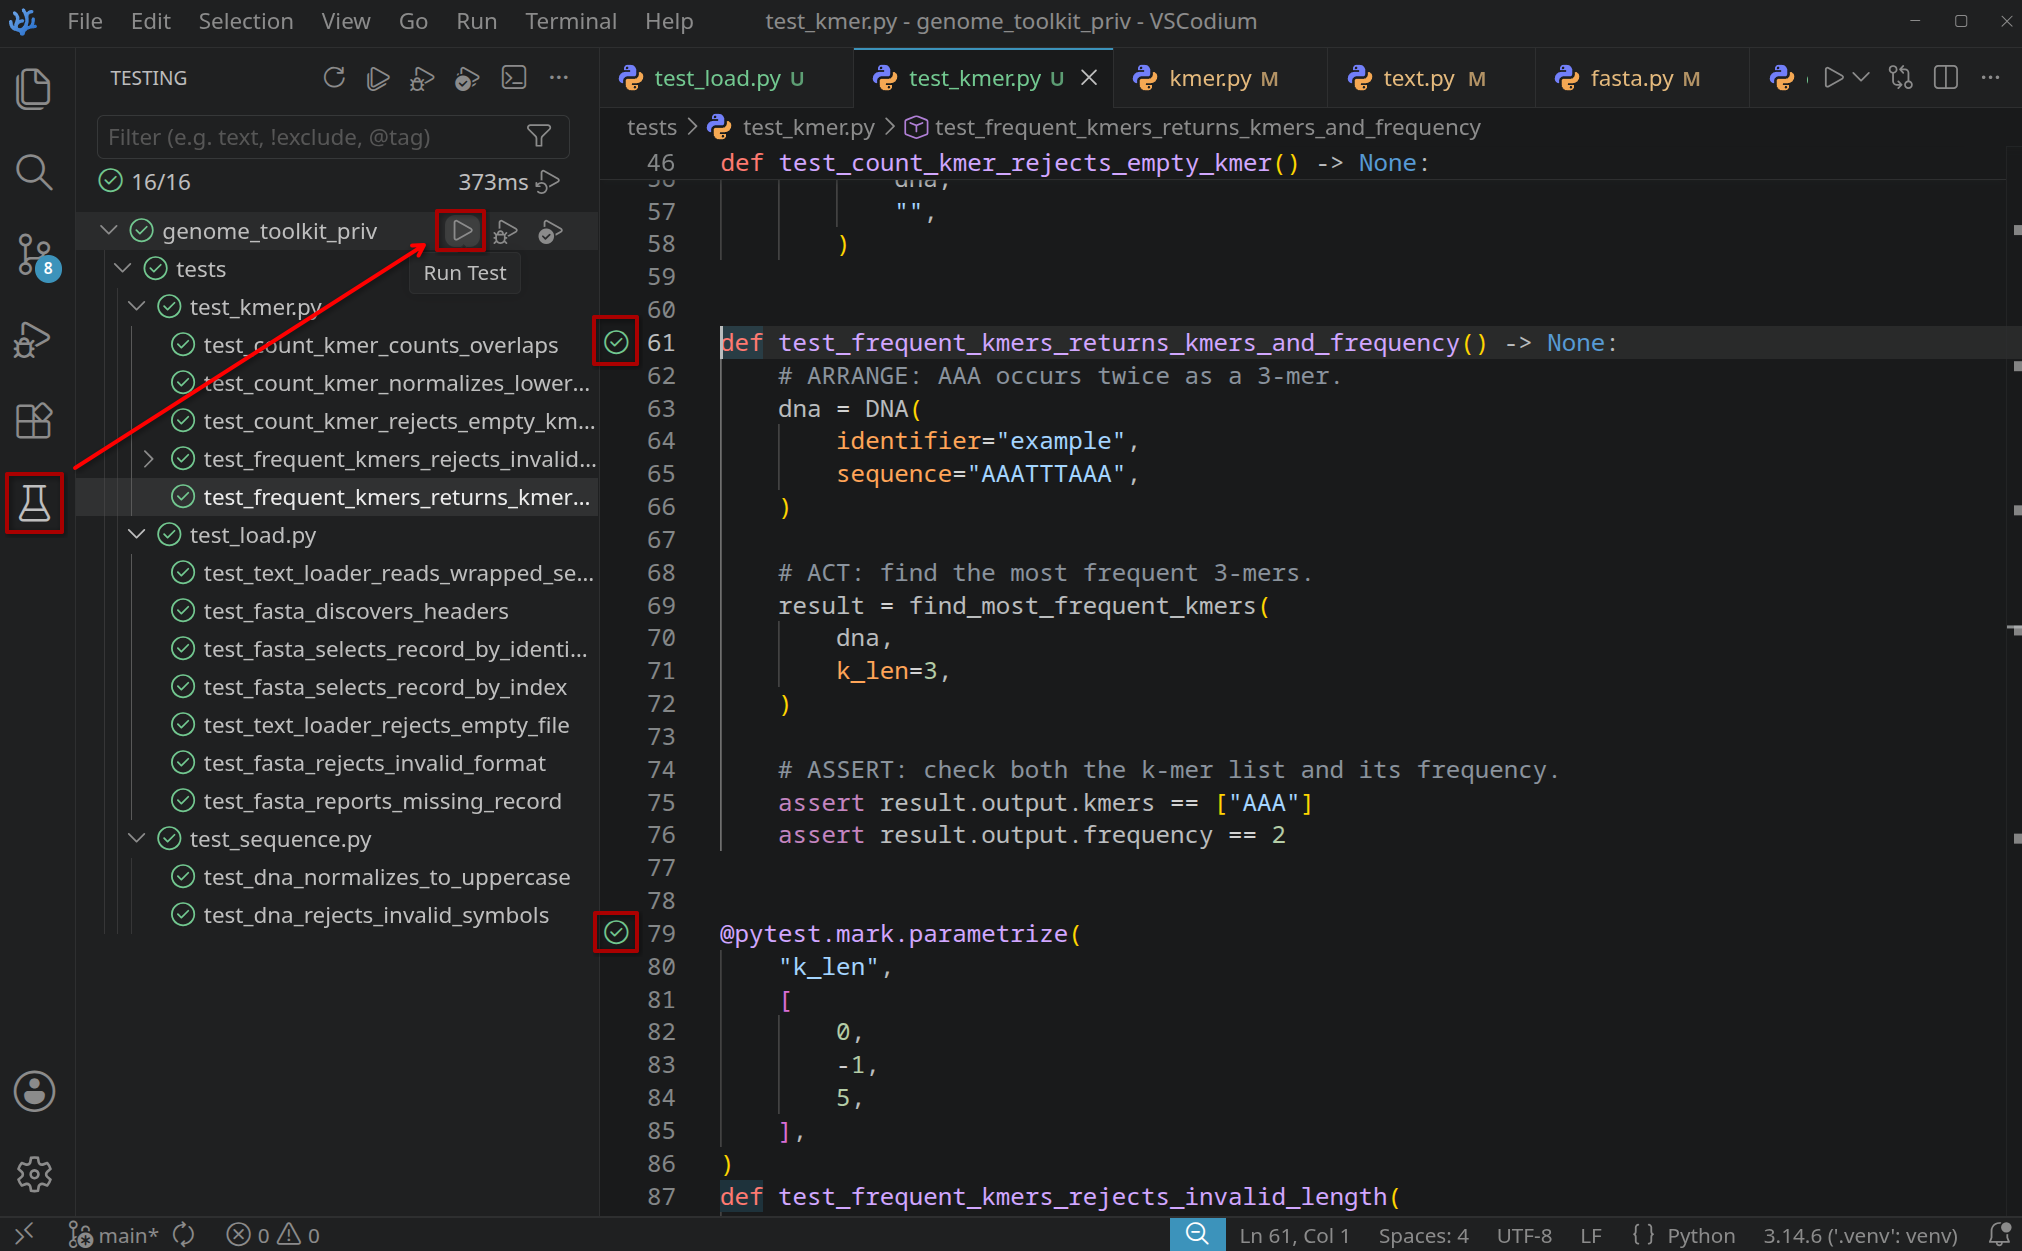Click the filter funnel icon in test filter
2022x1251 pixels.
(539, 136)
